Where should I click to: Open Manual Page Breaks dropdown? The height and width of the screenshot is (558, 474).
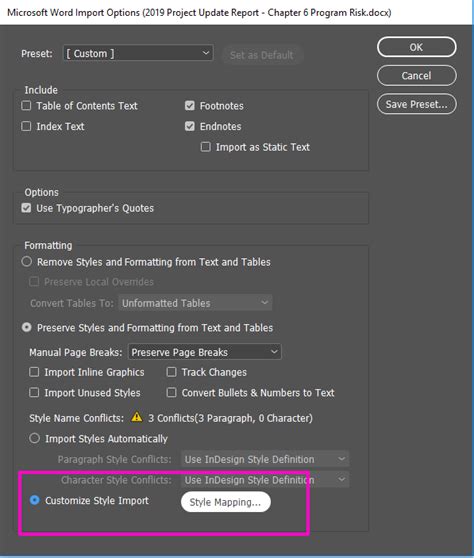tap(204, 352)
